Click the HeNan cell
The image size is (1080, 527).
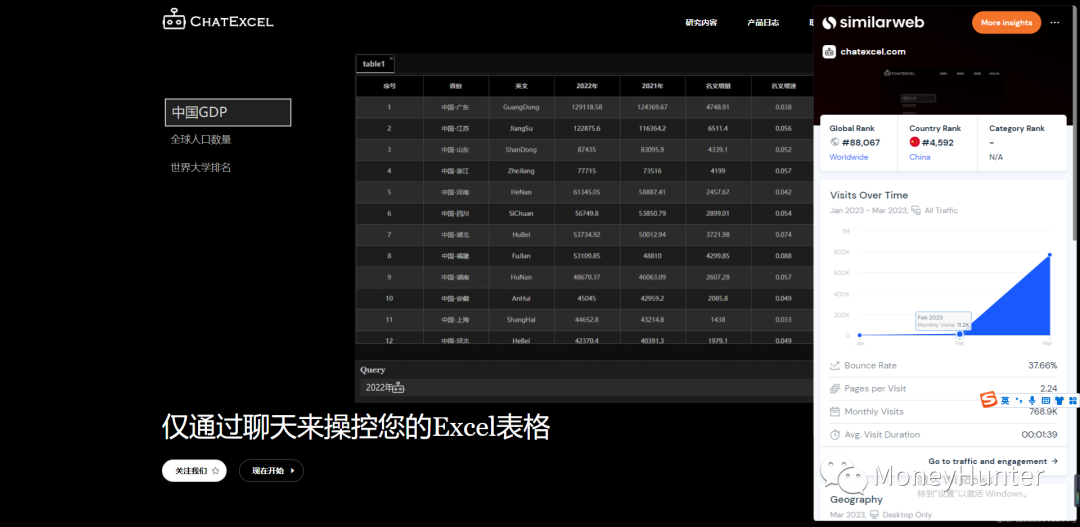pyautogui.click(x=521, y=192)
